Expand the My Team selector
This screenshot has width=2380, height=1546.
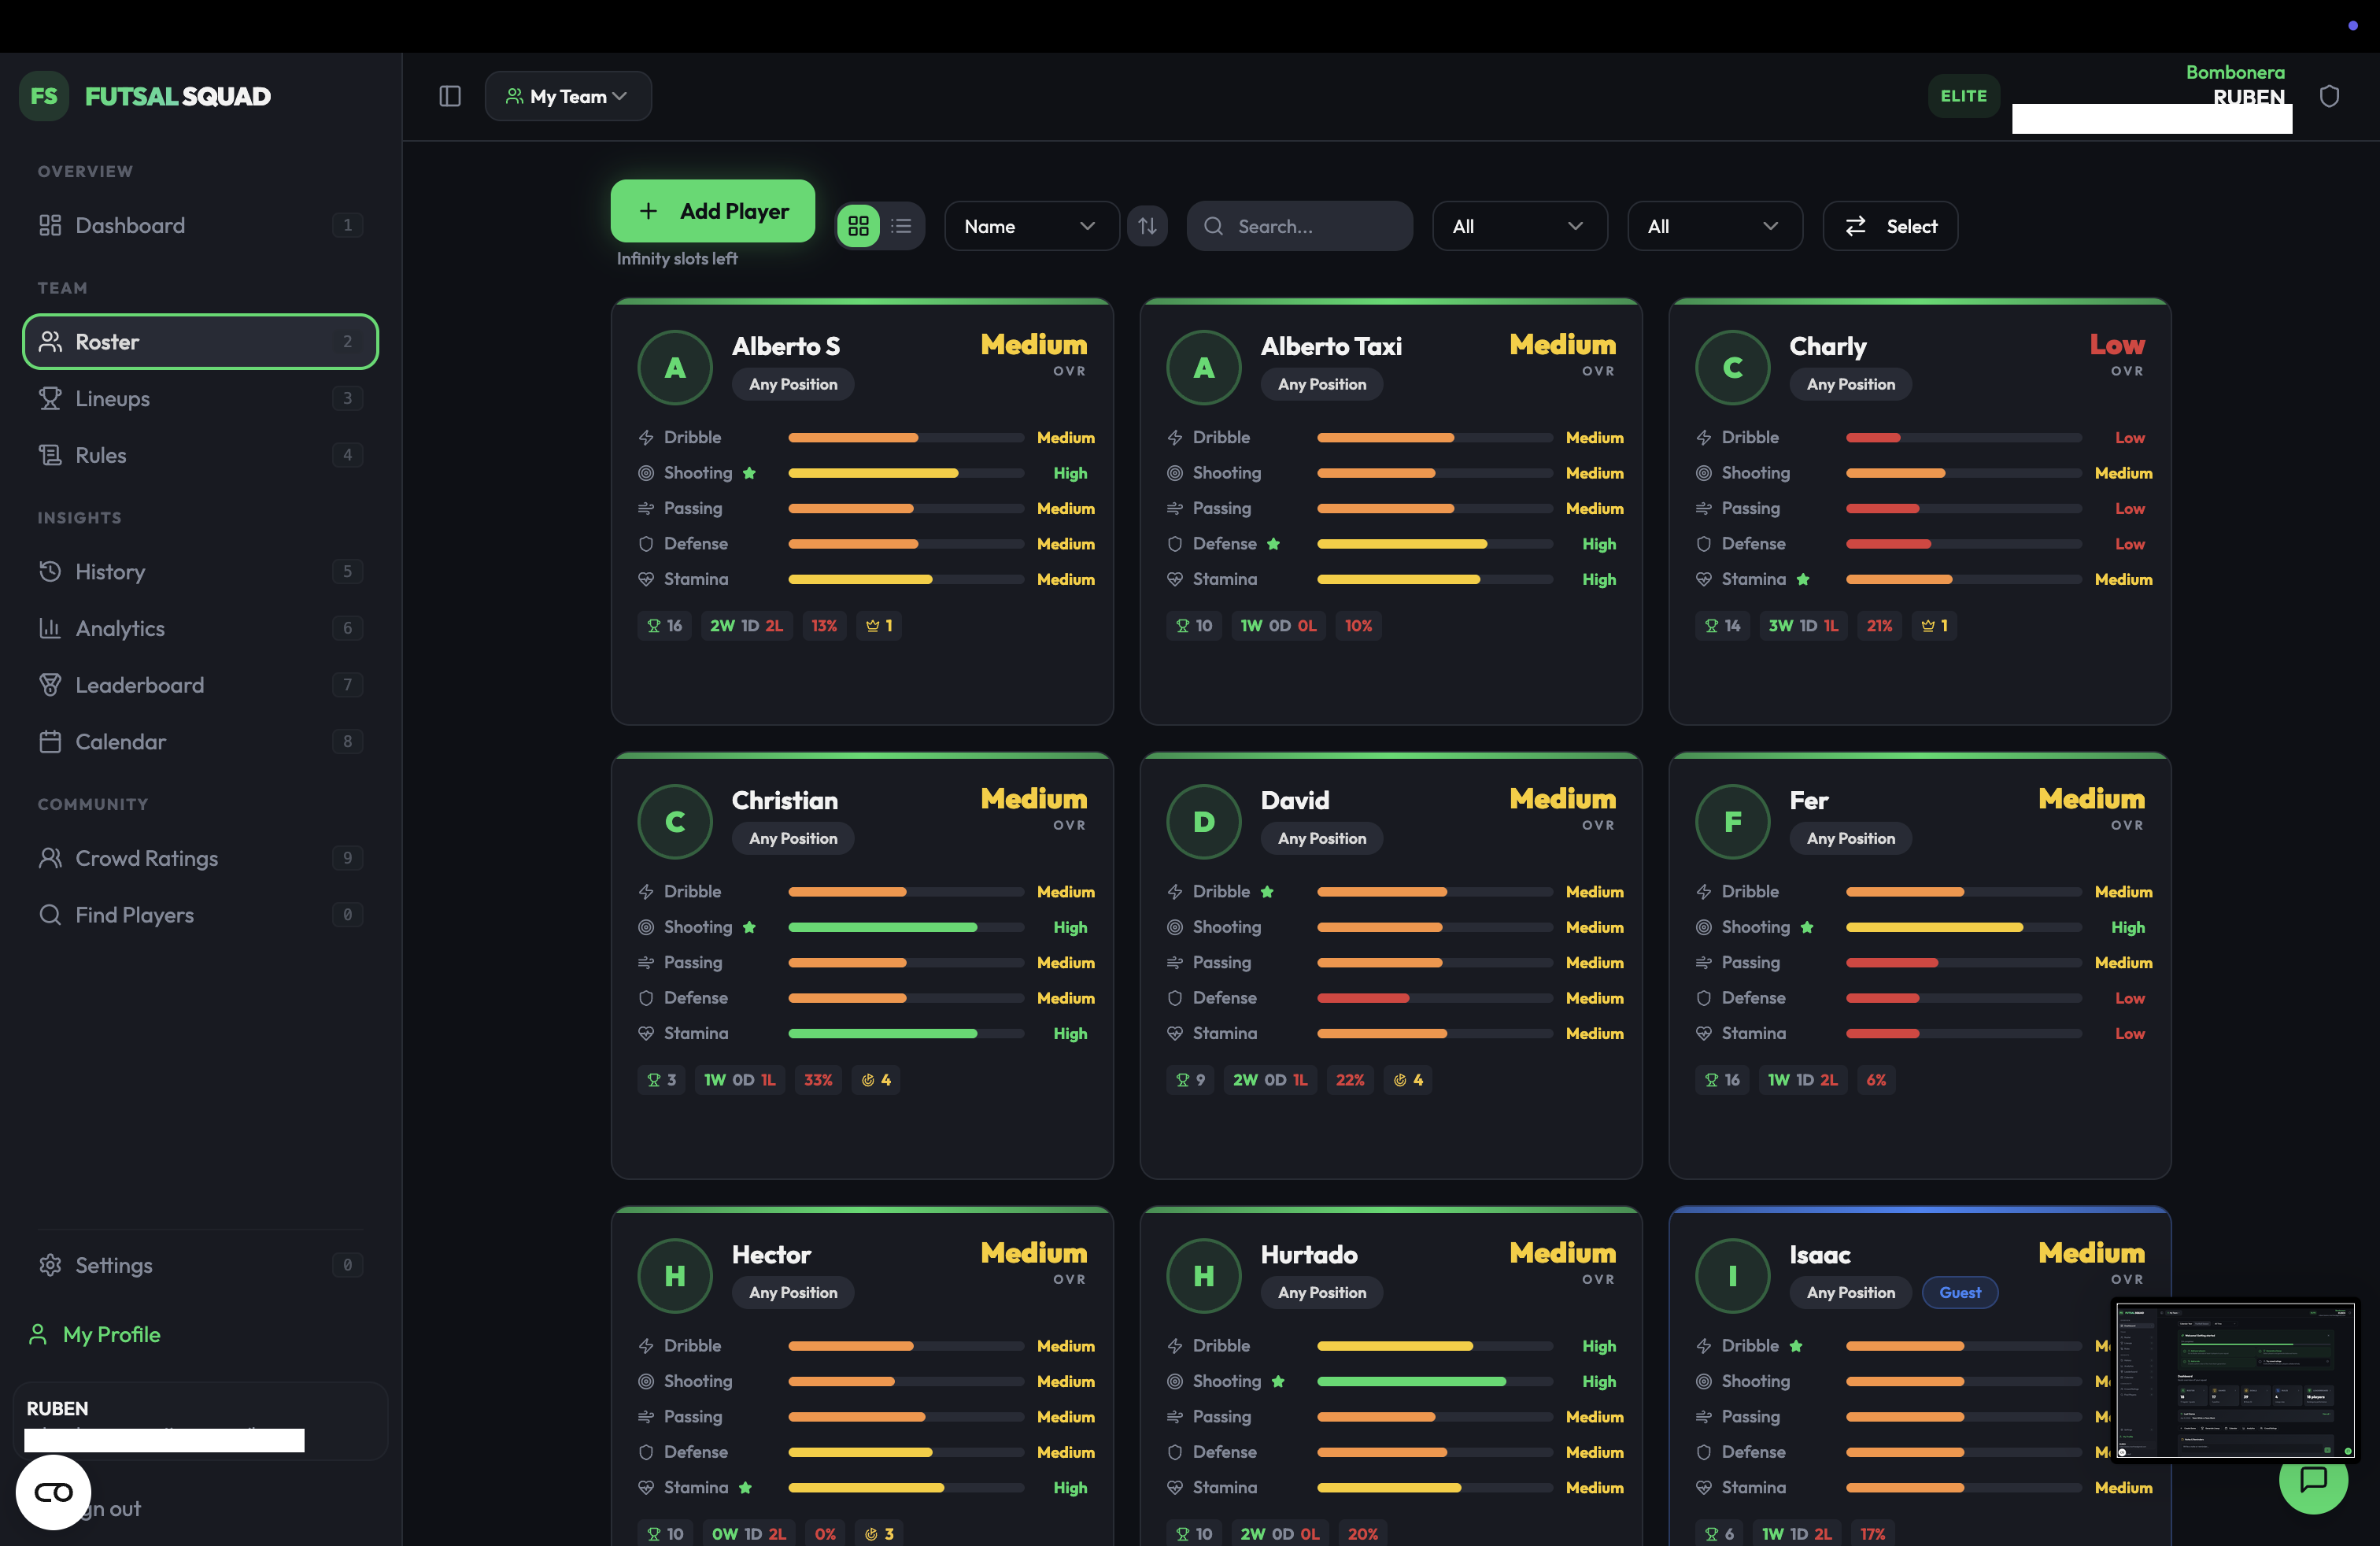(x=568, y=96)
